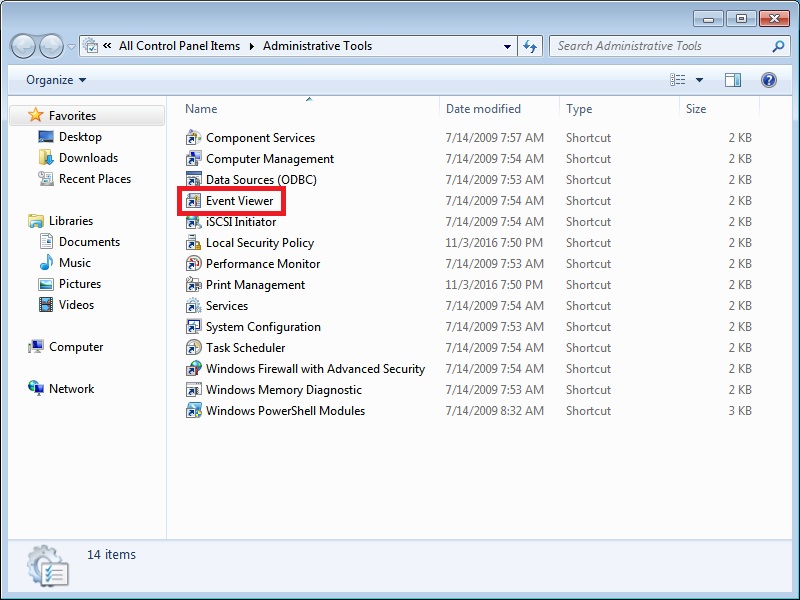Screen dimensions: 800x600
Task: Click the Computer Management shortcut icon
Action: point(193,159)
